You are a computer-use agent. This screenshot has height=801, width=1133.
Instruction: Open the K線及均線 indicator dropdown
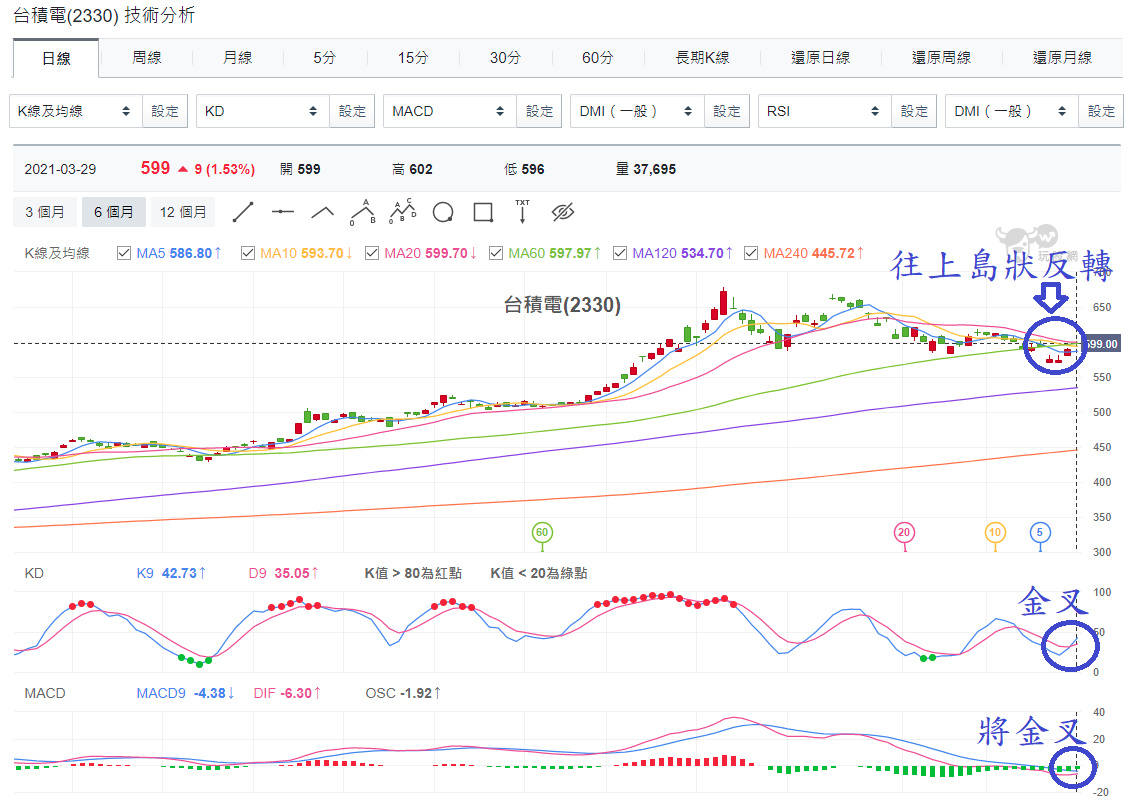coord(76,111)
